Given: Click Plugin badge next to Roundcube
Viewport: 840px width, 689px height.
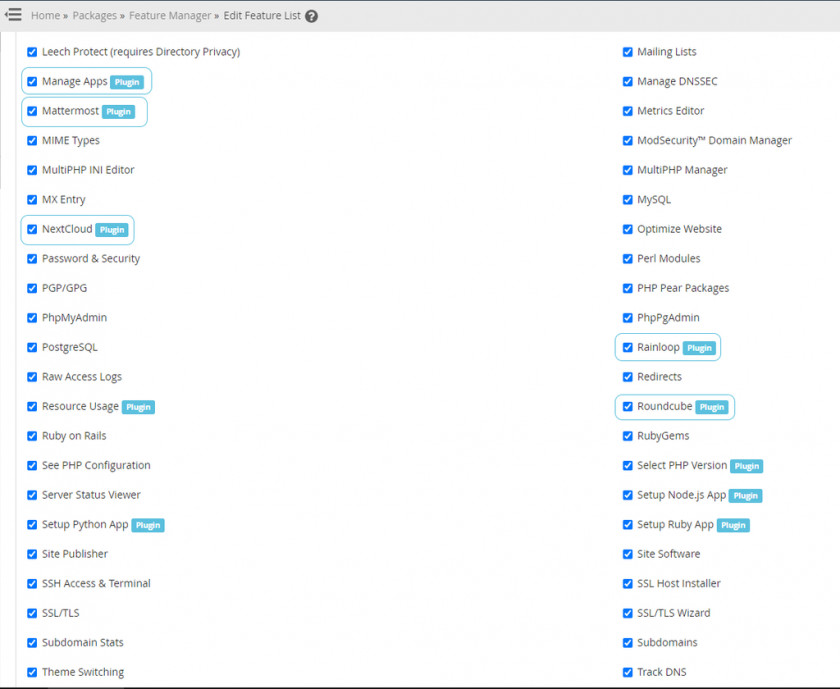Looking at the screenshot, I should pyautogui.click(x=712, y=407).
